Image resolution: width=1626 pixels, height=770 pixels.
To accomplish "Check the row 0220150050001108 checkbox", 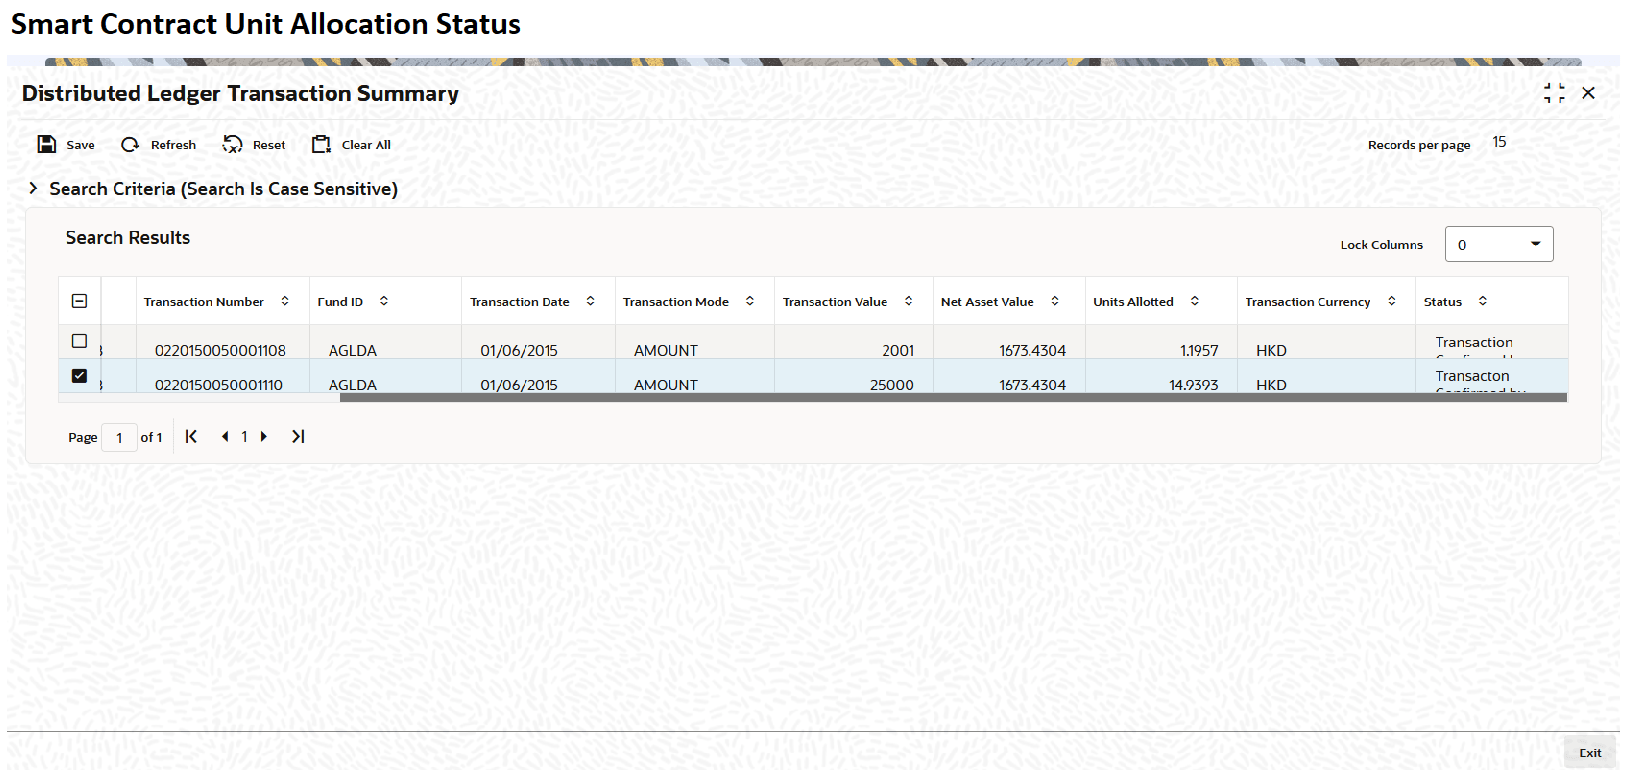I will 80,341.
